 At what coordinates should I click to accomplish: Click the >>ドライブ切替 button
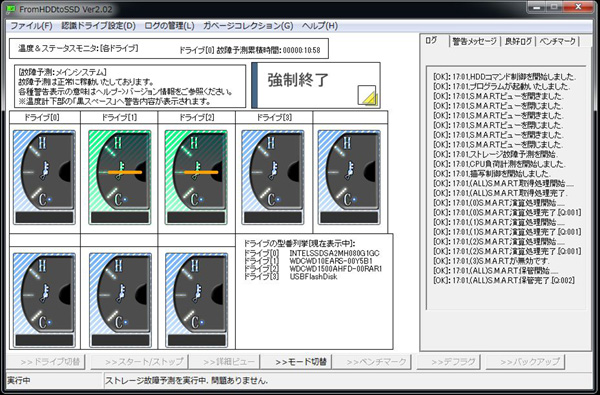click(x=46, y=362)
